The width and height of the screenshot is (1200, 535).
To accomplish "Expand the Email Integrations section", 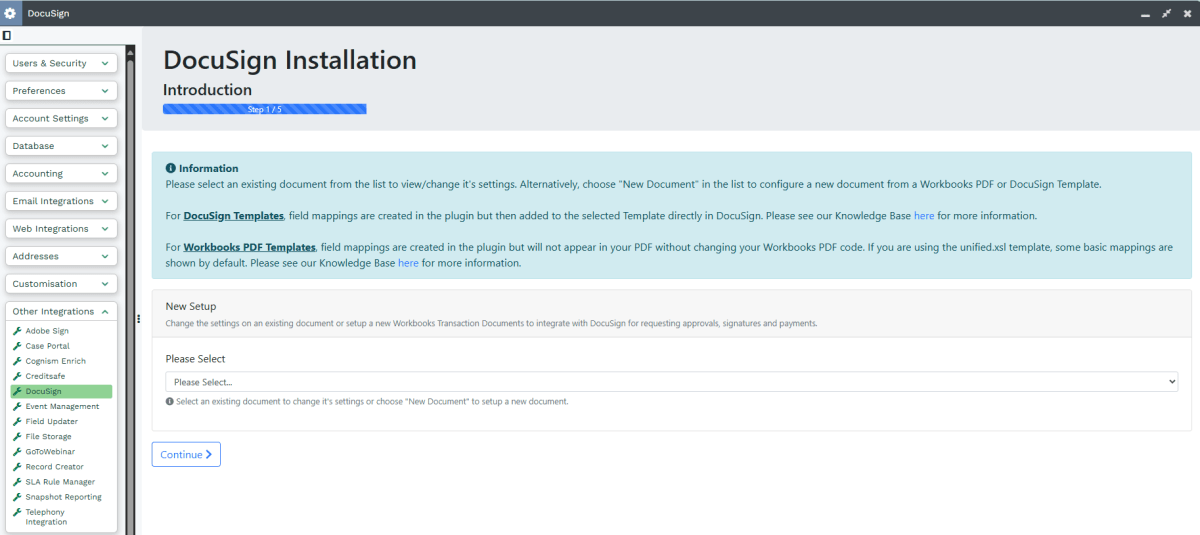I will 61,201.
